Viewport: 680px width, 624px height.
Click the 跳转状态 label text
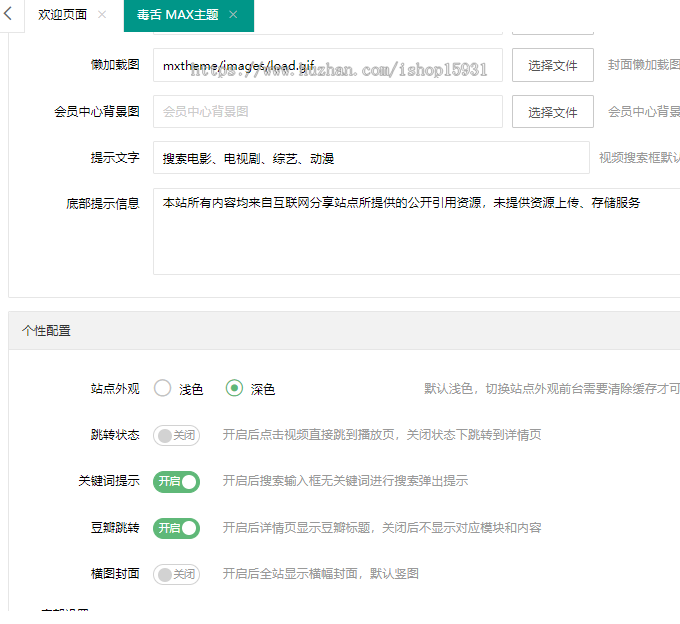pyautogui.click(x=115, y=435)
